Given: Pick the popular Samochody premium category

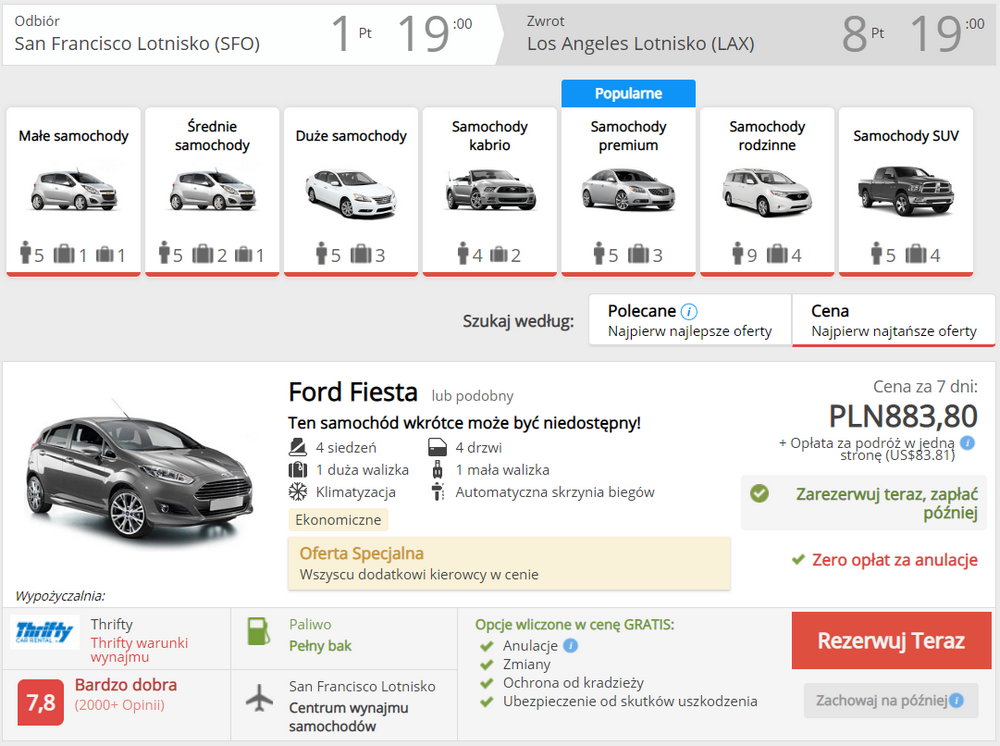Looking at the screenshot, I should point(628,190).
